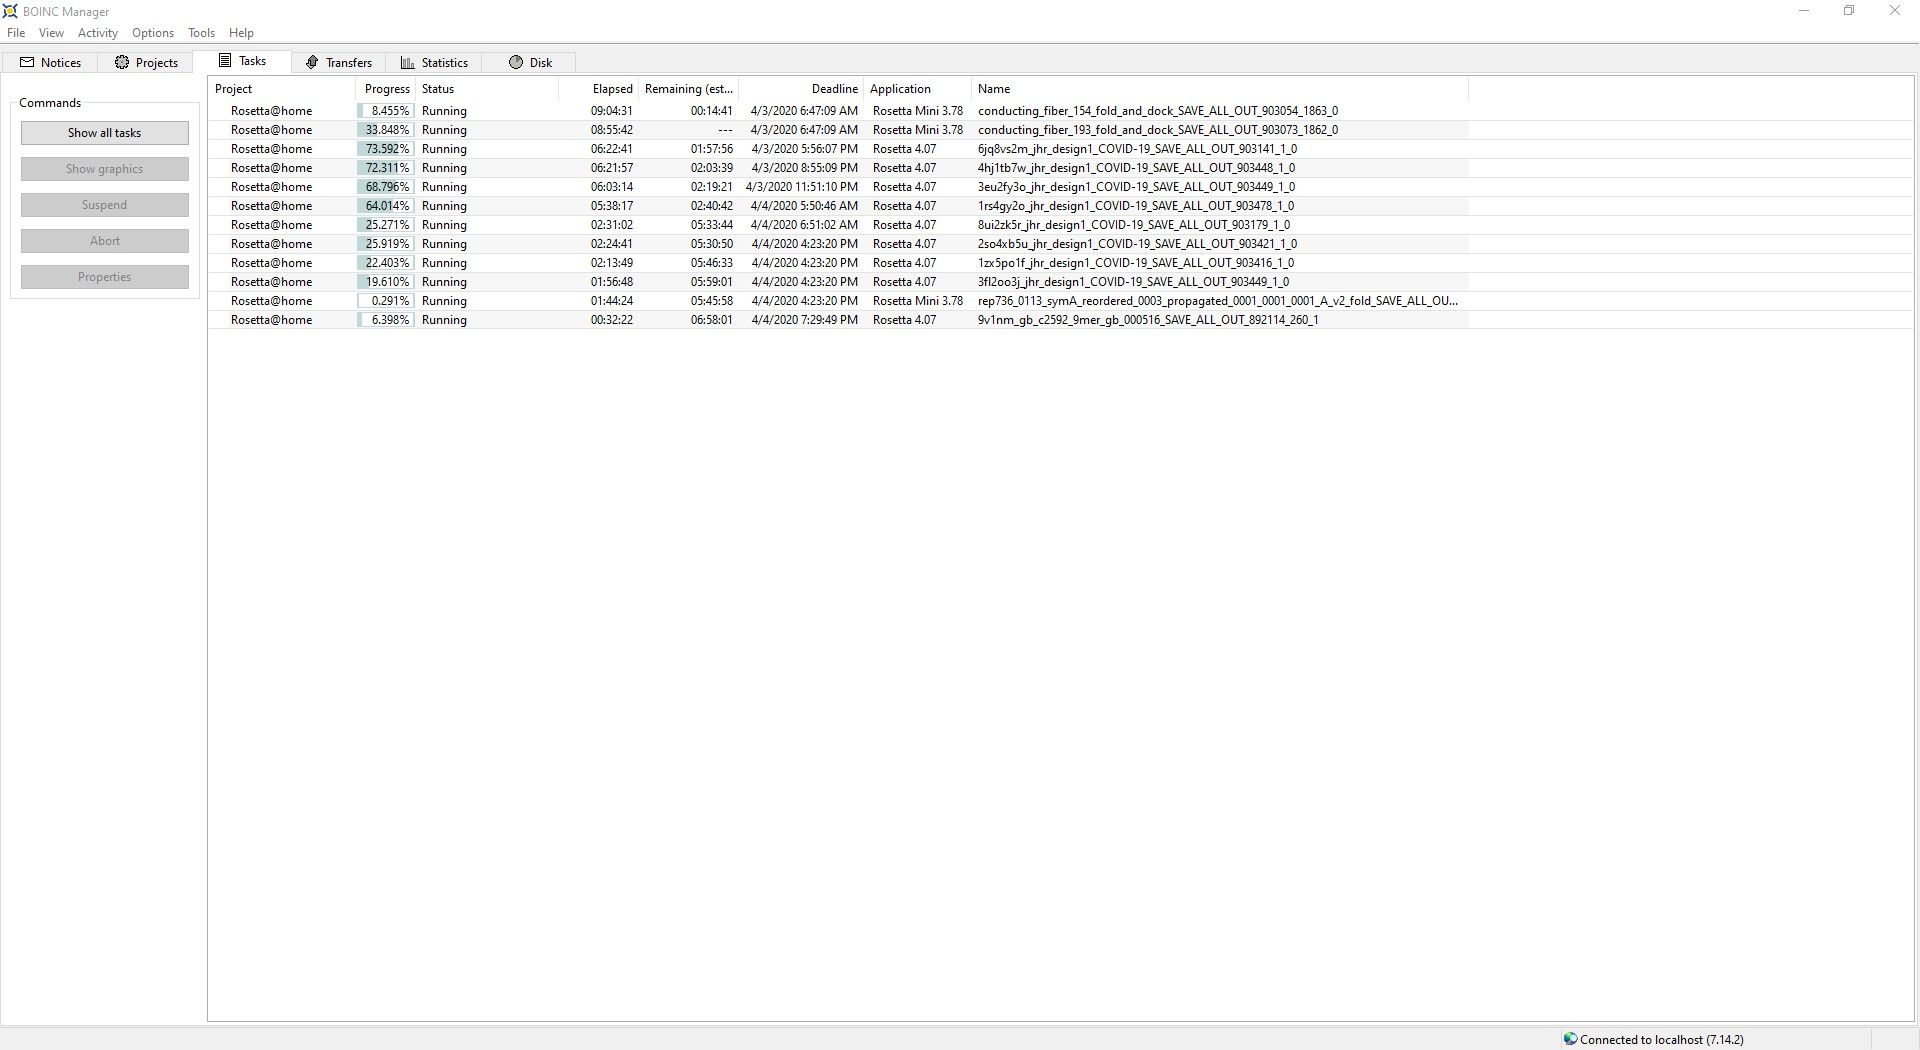Click the Notices tab envelope icon
The image size is (1920, 1050).
(x=27, y=62)
